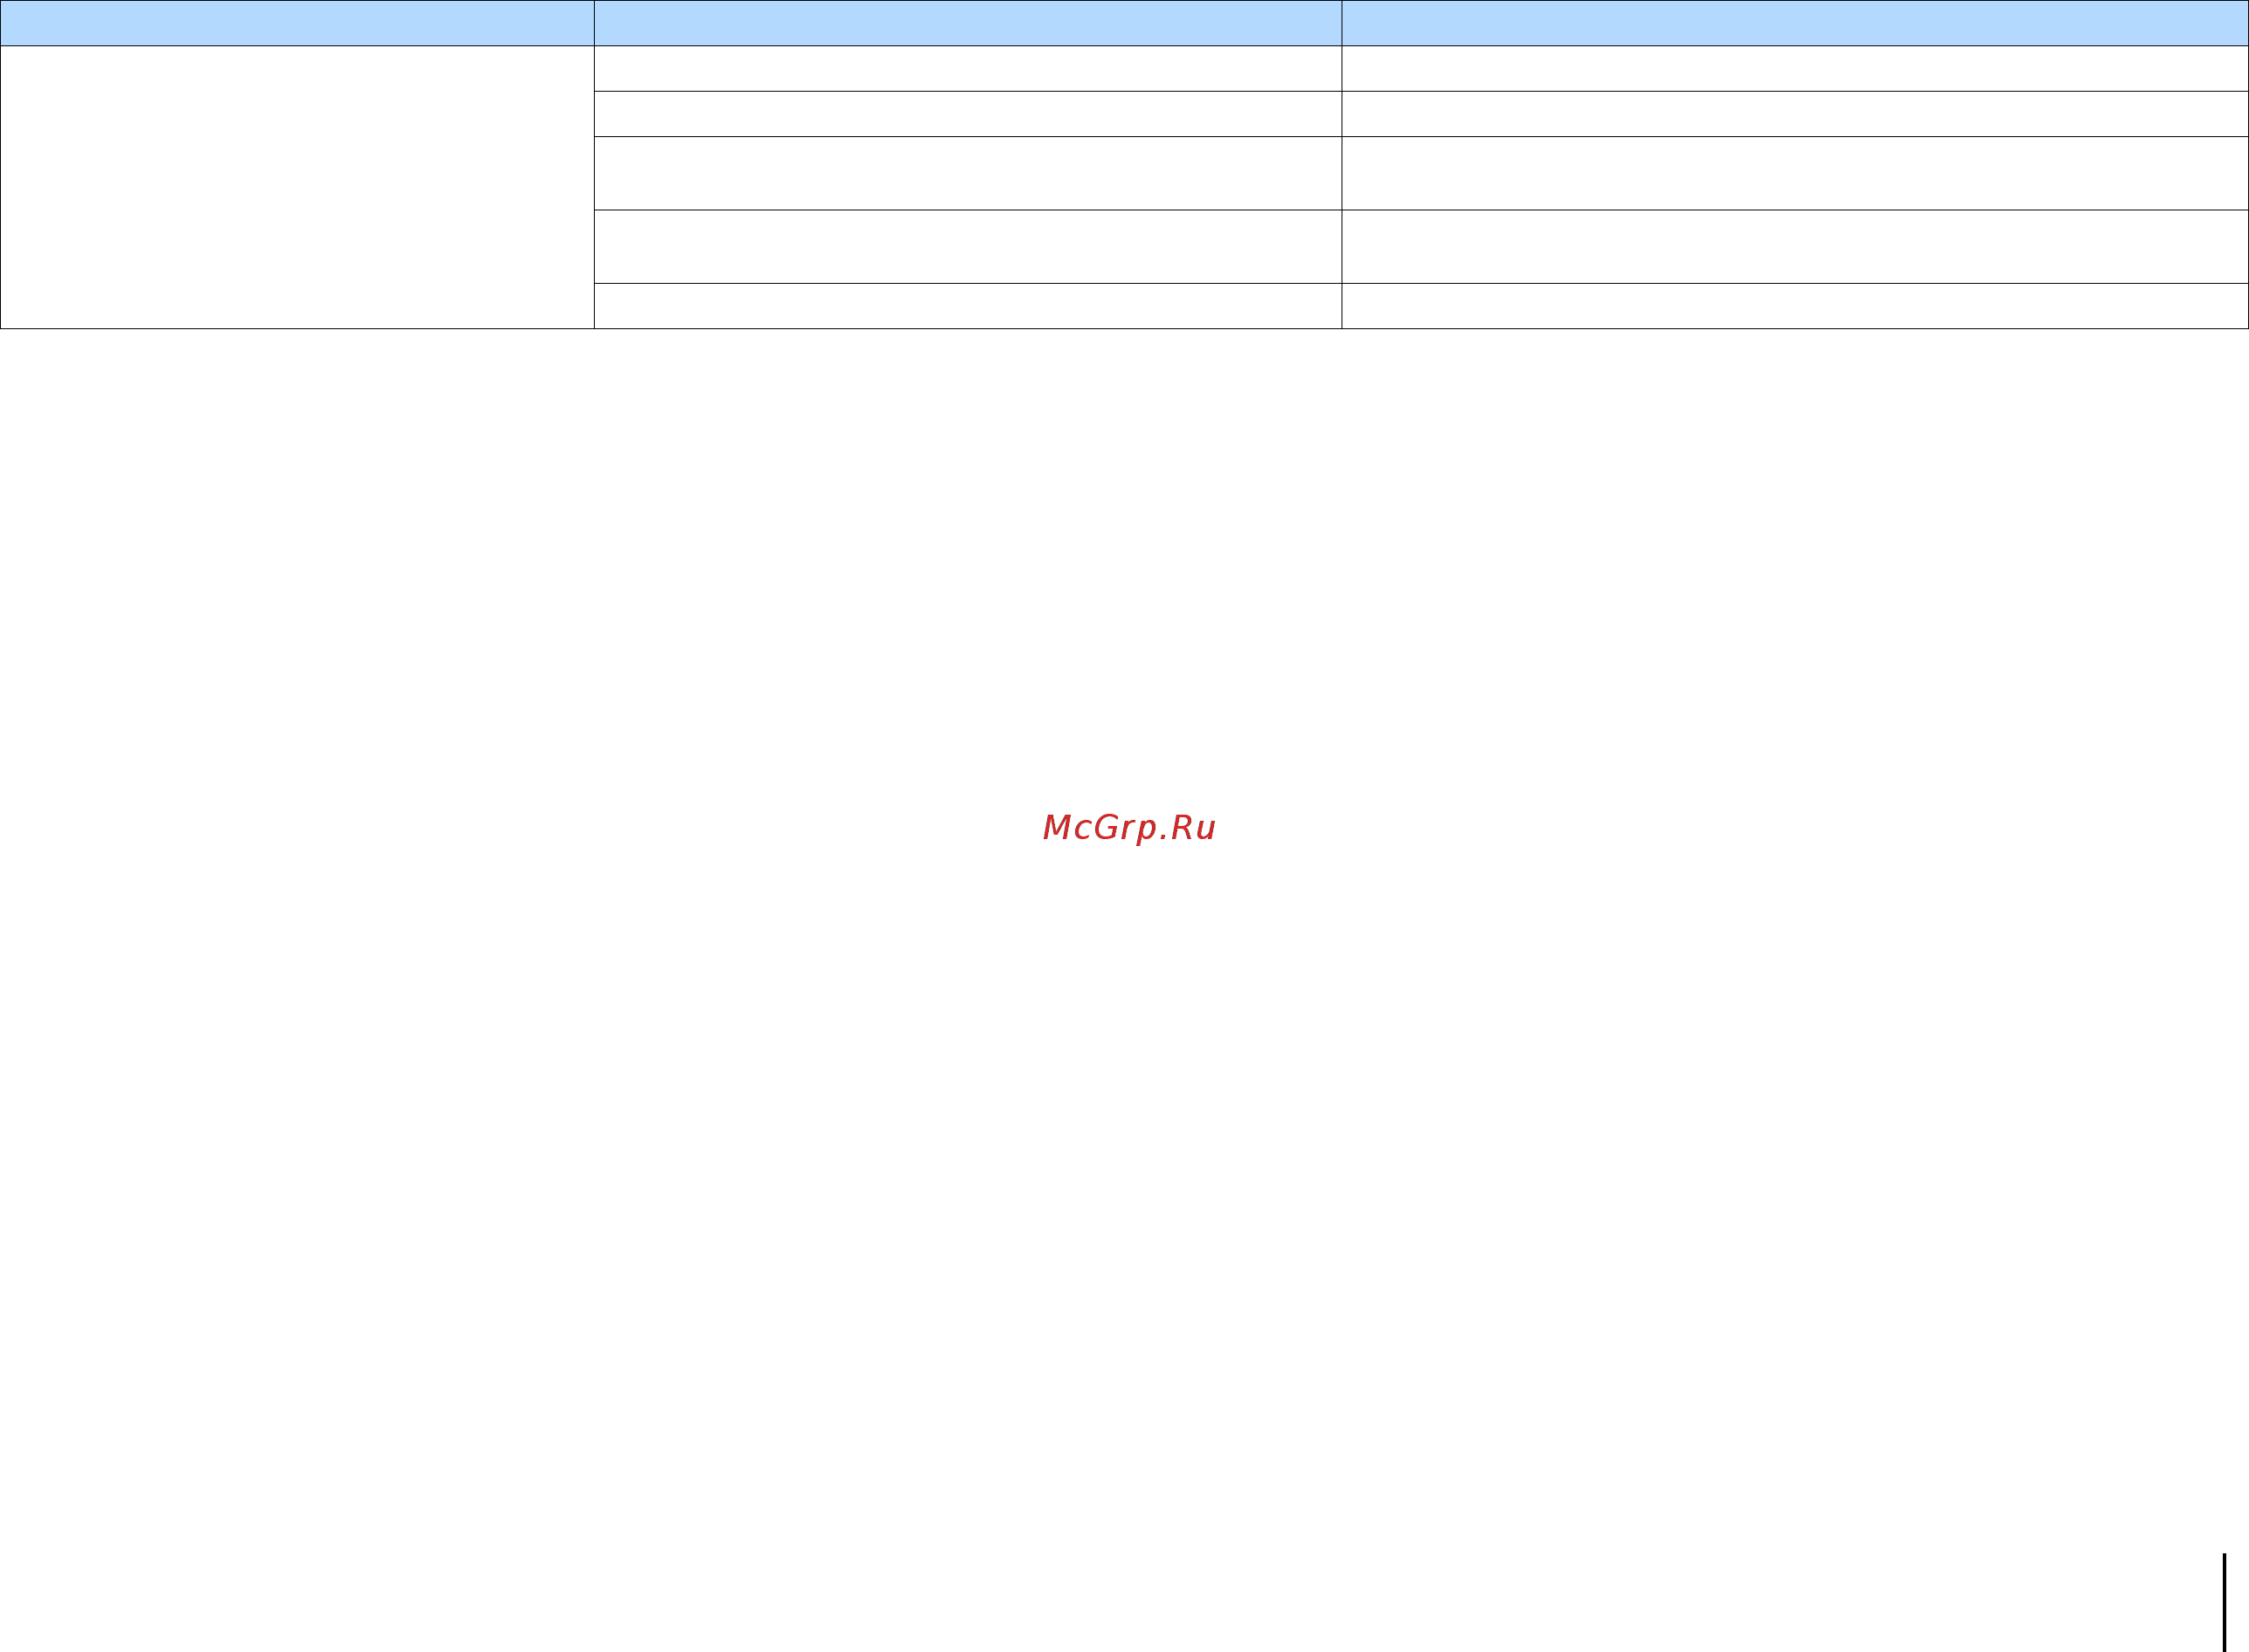Click third (tall) row, middle column cell
The width and height of the screenshot is (2249, 1652).
[x=967, y=173]
